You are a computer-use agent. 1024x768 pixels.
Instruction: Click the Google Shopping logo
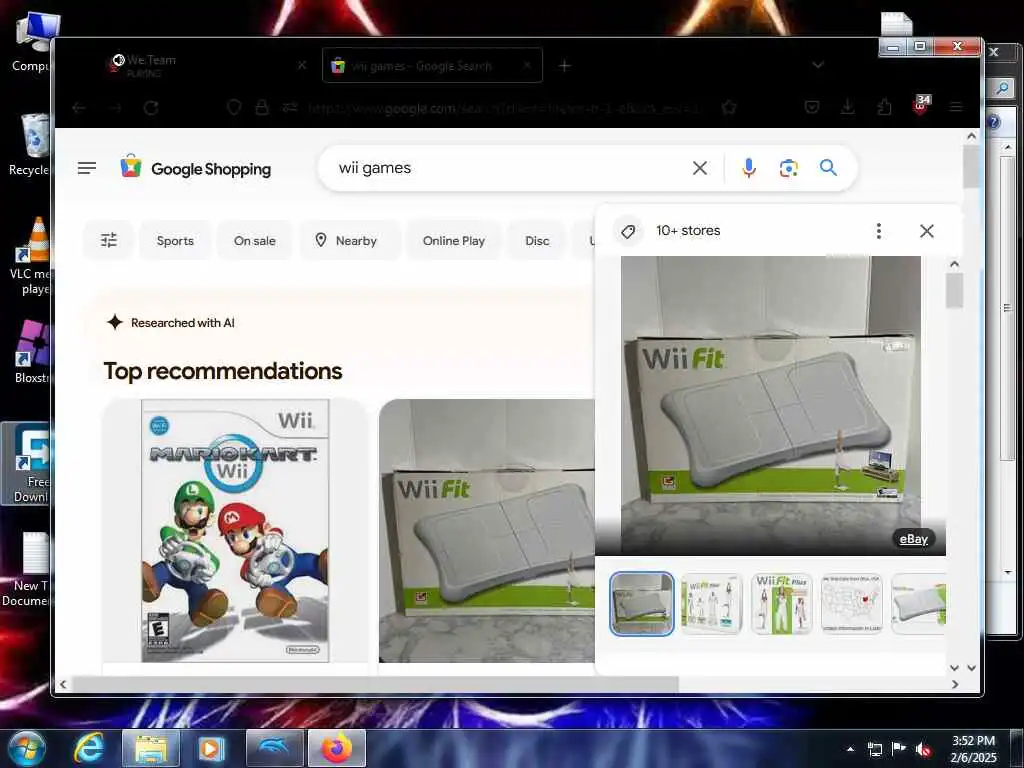[195, 168]
